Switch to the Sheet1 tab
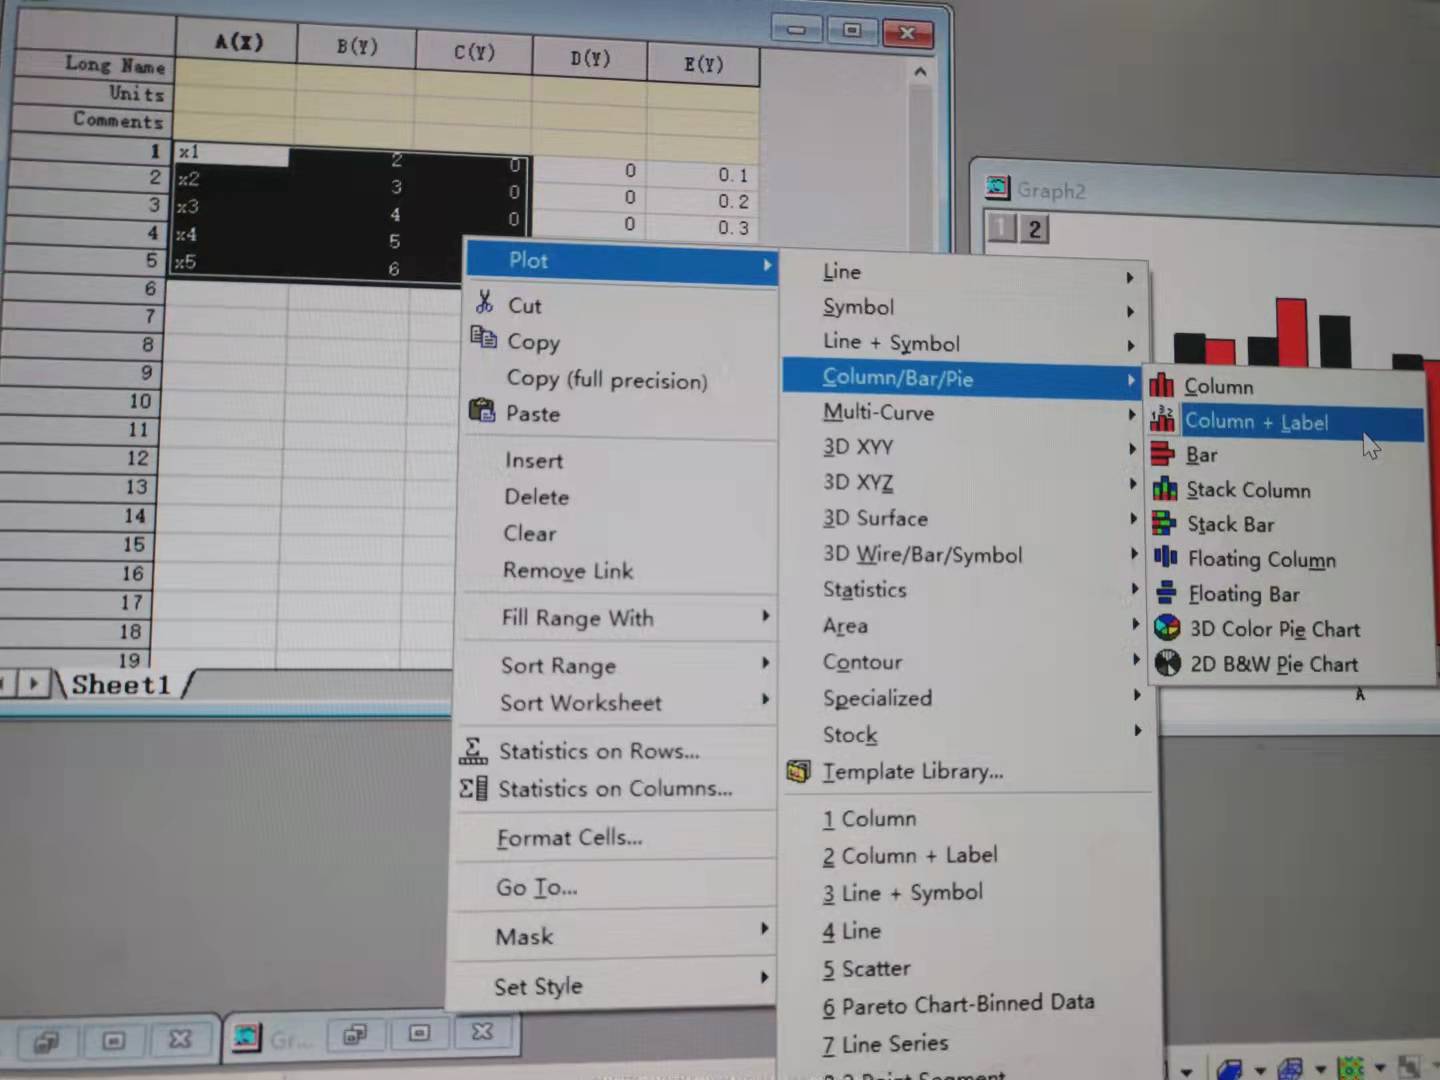This screenshot has width=1440, height=1080. (120, 684)
